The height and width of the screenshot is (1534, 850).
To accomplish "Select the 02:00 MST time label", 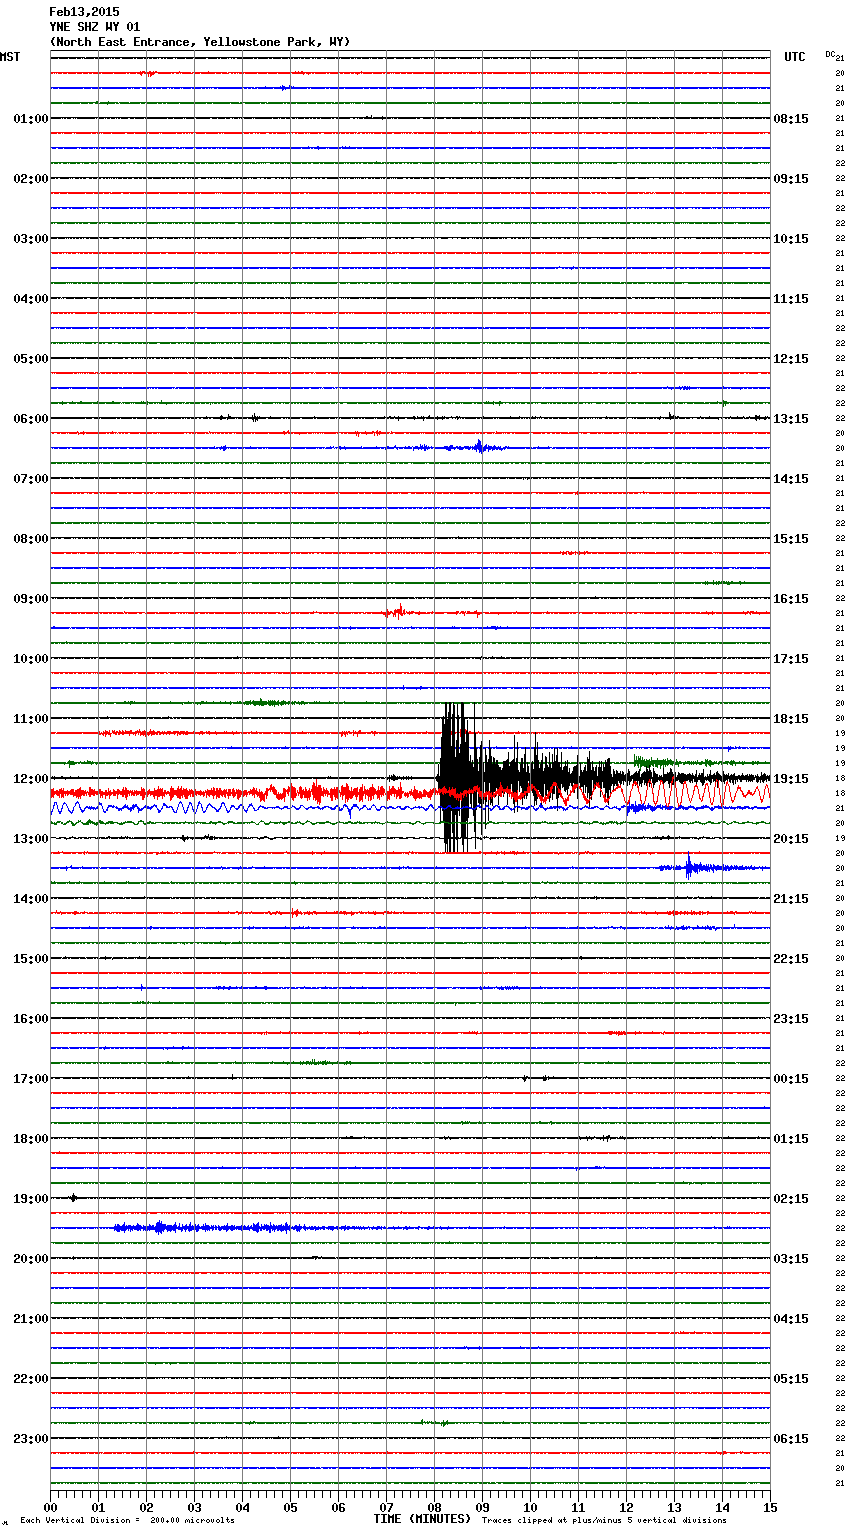I will (30, 179).
